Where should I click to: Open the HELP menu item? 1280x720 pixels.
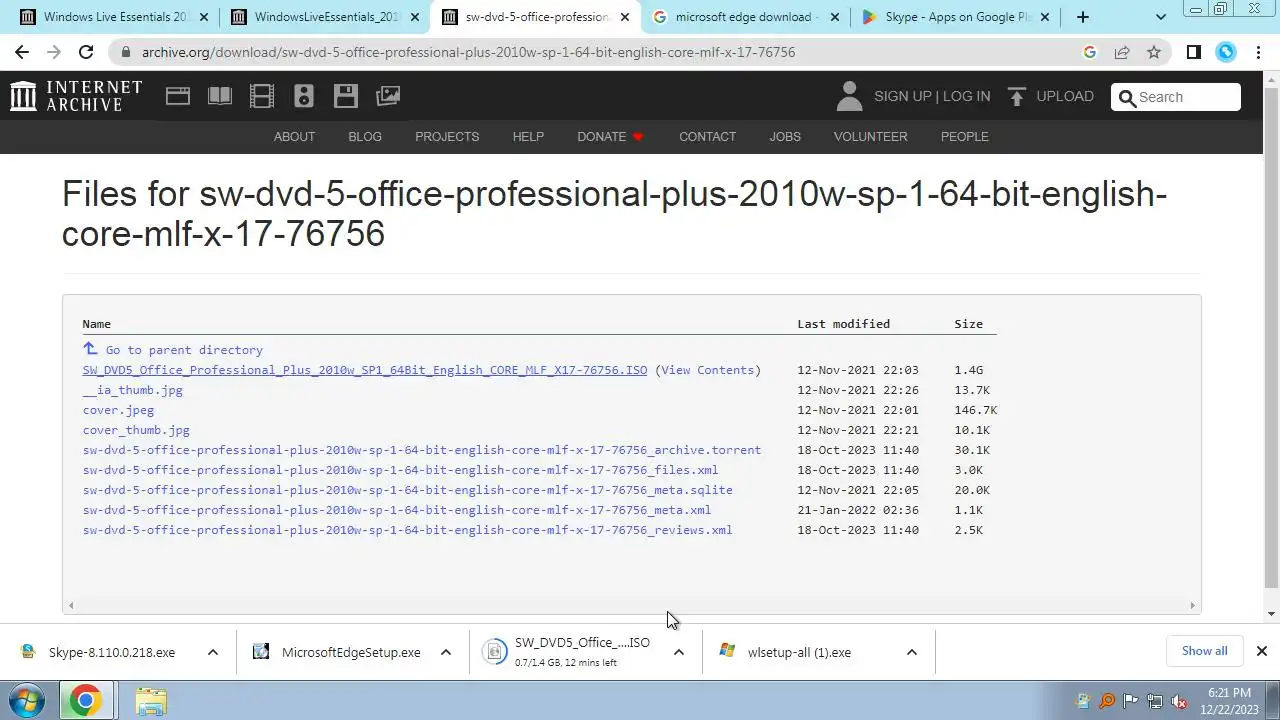click(x=528, y=137)
